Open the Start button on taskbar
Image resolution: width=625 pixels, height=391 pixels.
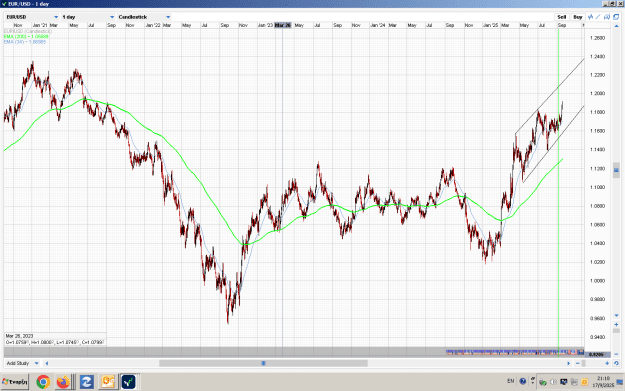point(15,382)
